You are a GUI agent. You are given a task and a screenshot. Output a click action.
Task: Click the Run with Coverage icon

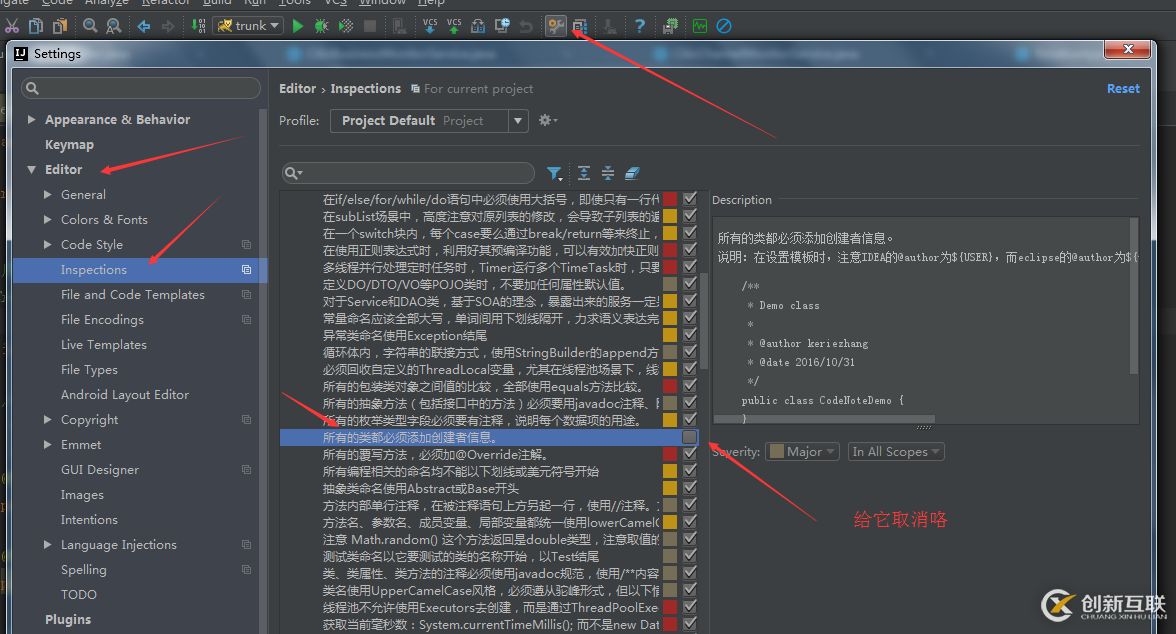(346, 26)
